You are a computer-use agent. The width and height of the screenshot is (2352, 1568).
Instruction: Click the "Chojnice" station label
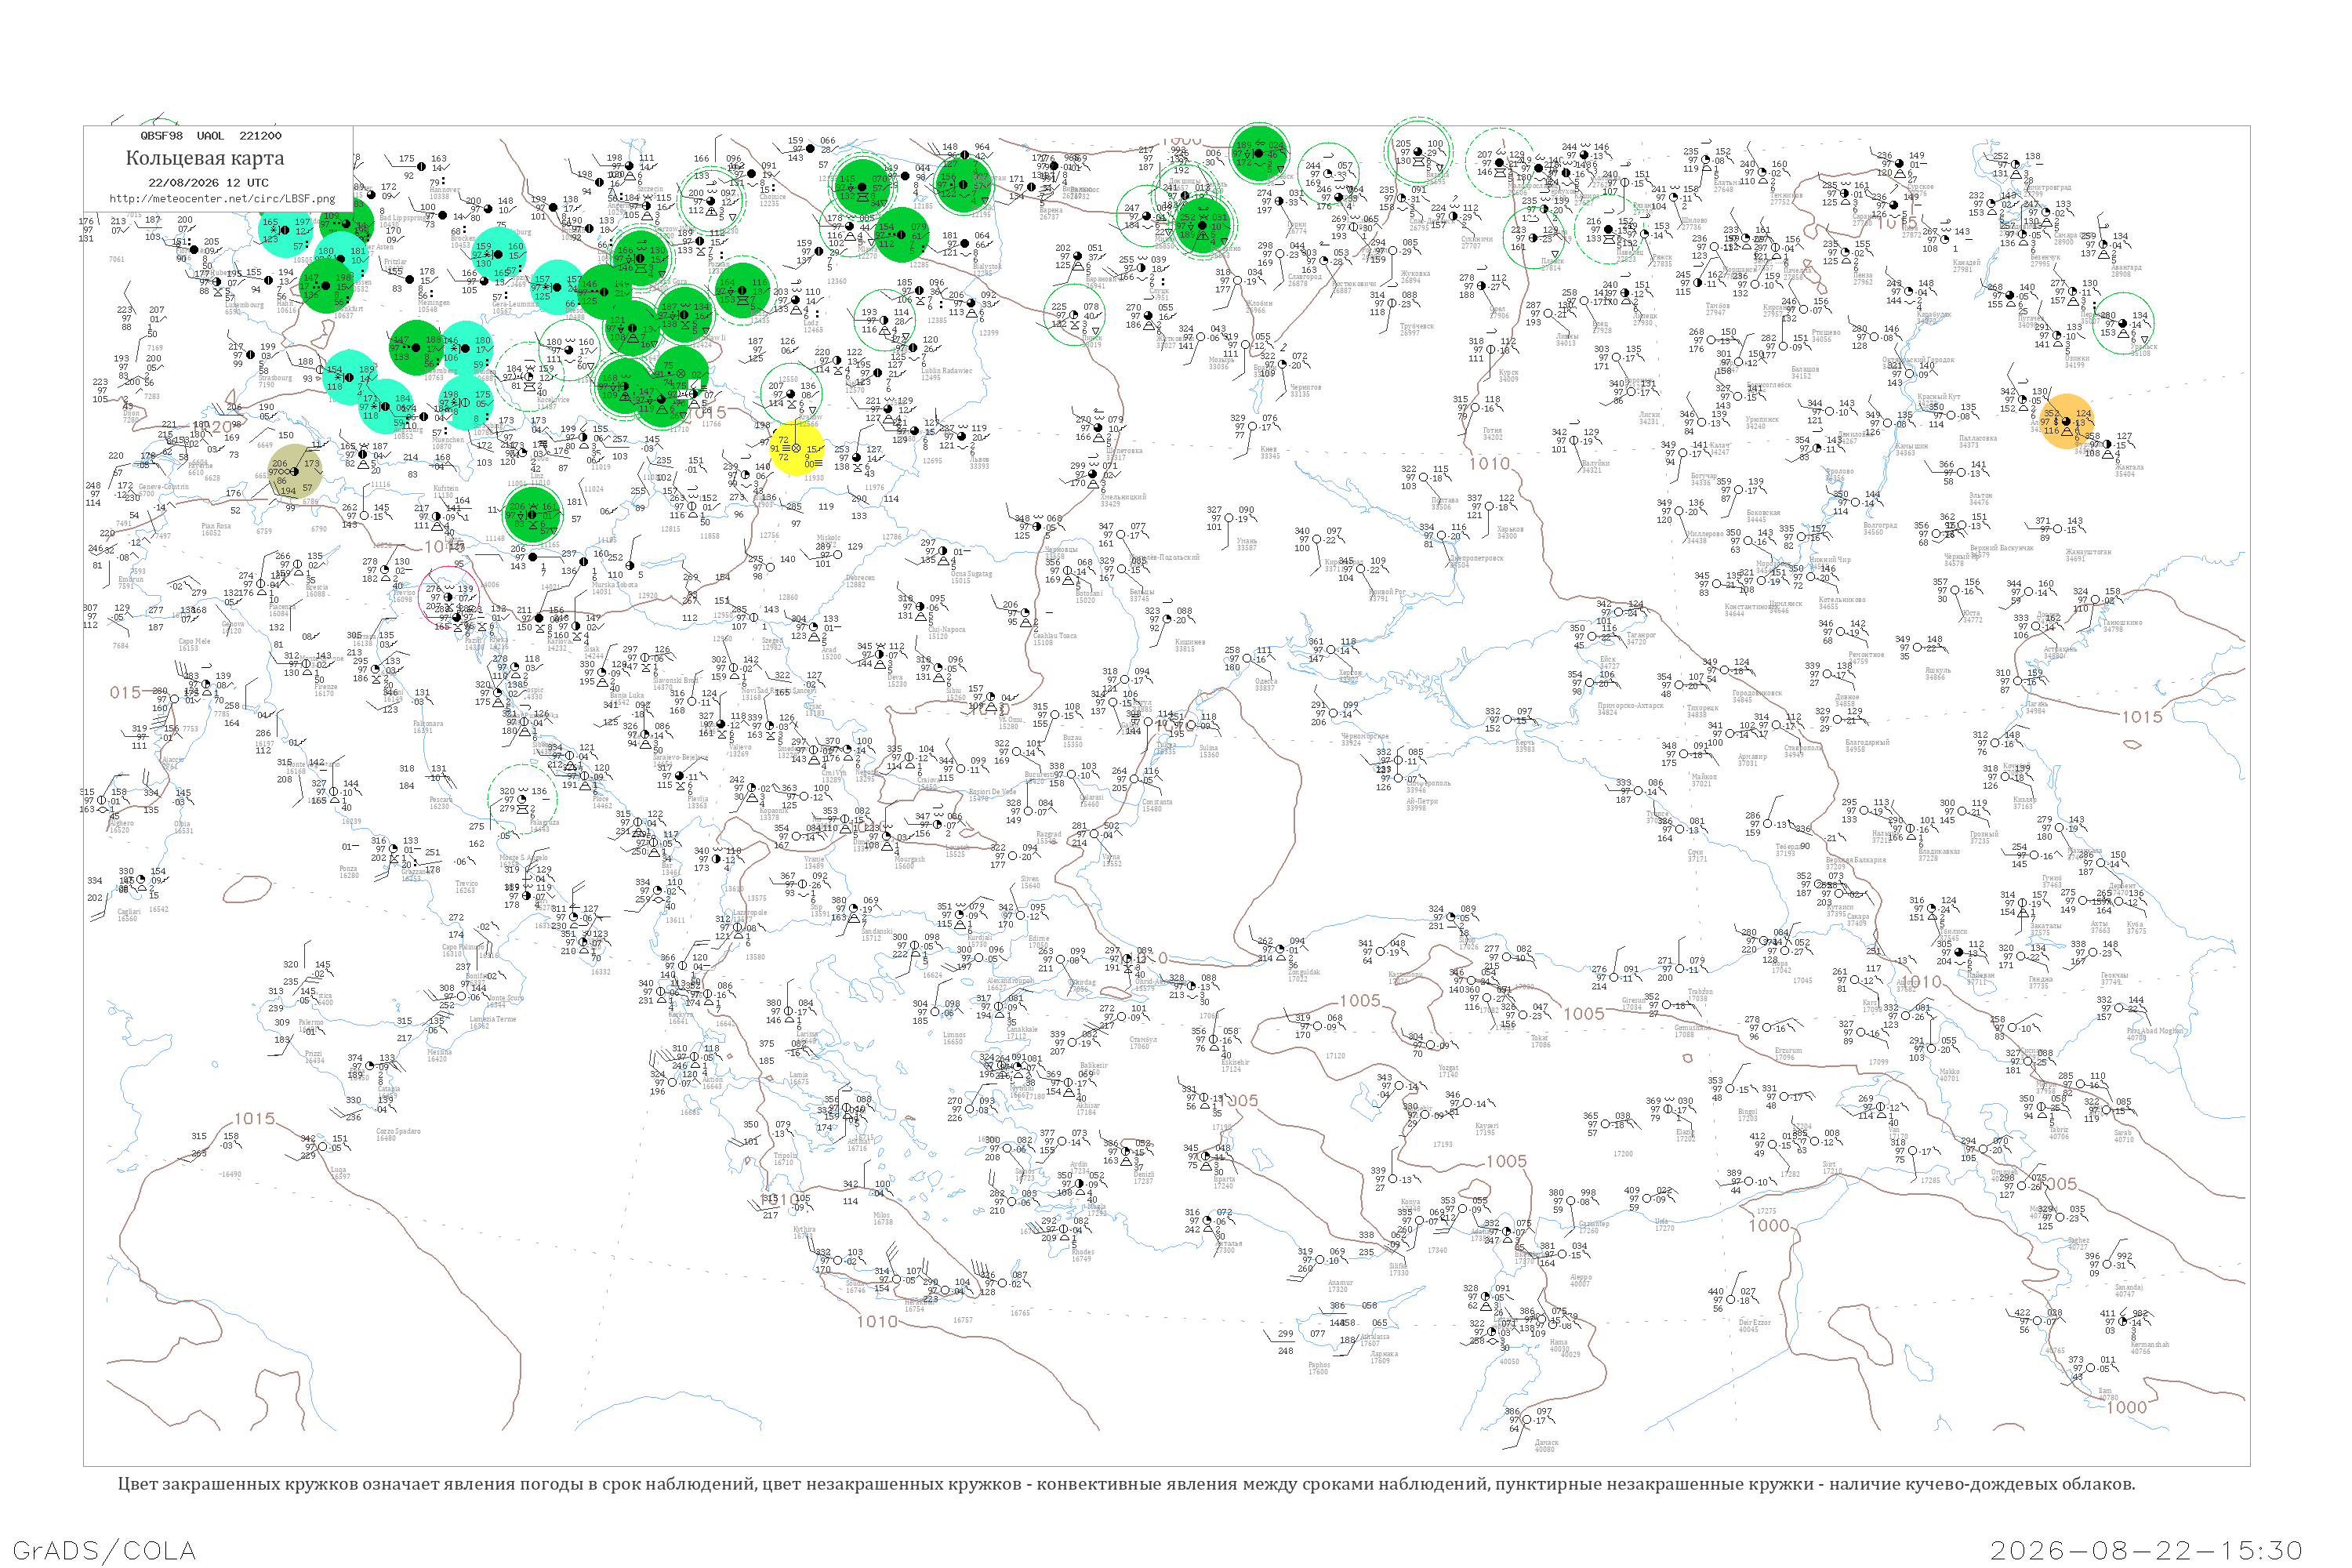coord(772,196)
